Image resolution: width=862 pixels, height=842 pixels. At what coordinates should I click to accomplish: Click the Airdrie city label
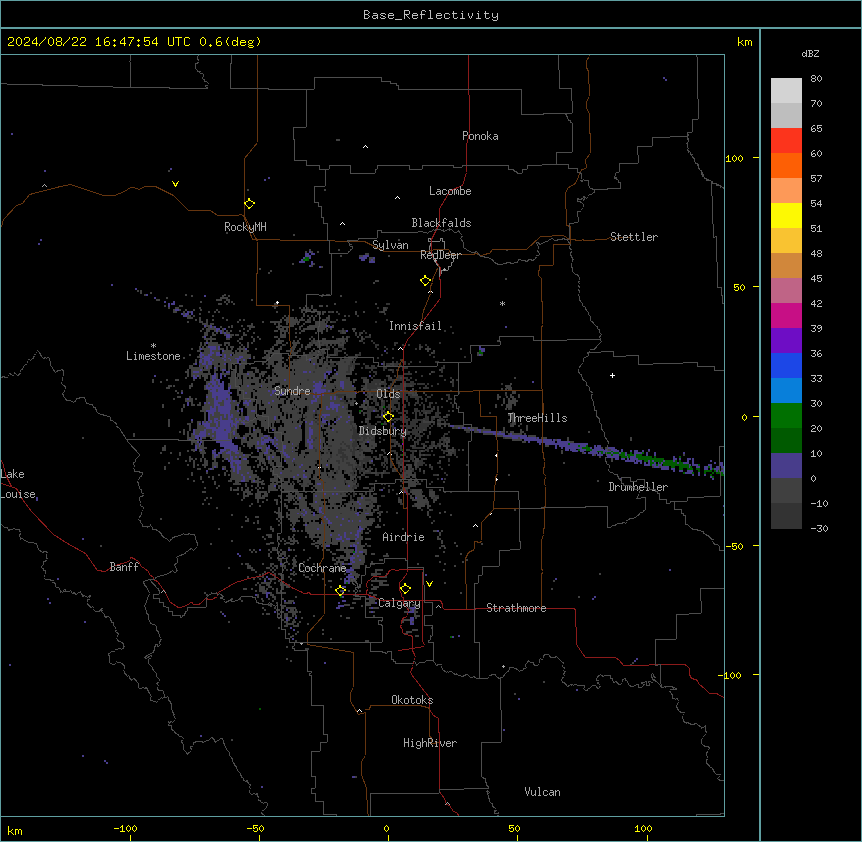click(x=403, y=537)
